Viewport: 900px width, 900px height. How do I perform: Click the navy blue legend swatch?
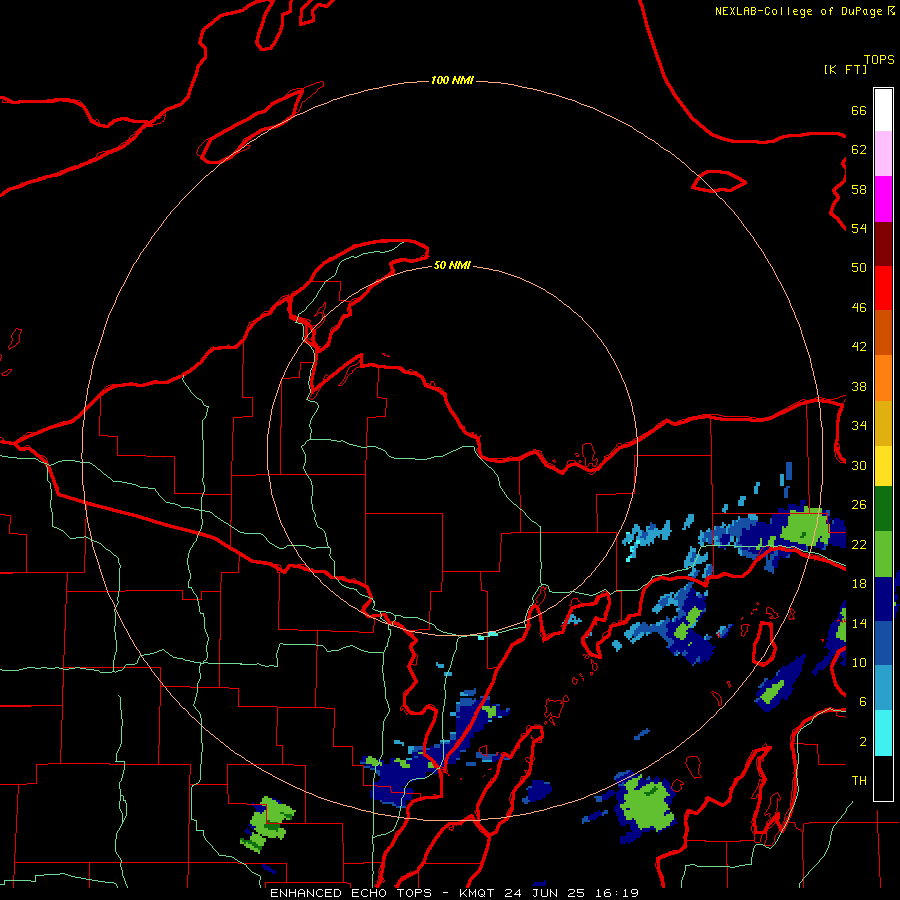tap(883, 599)
